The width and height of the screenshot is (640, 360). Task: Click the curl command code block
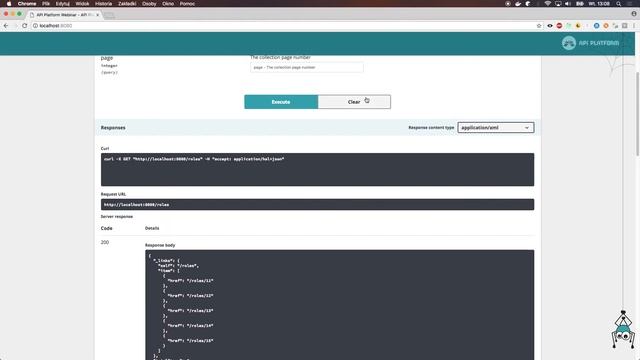pyautogui.click(x=317, y=169)
